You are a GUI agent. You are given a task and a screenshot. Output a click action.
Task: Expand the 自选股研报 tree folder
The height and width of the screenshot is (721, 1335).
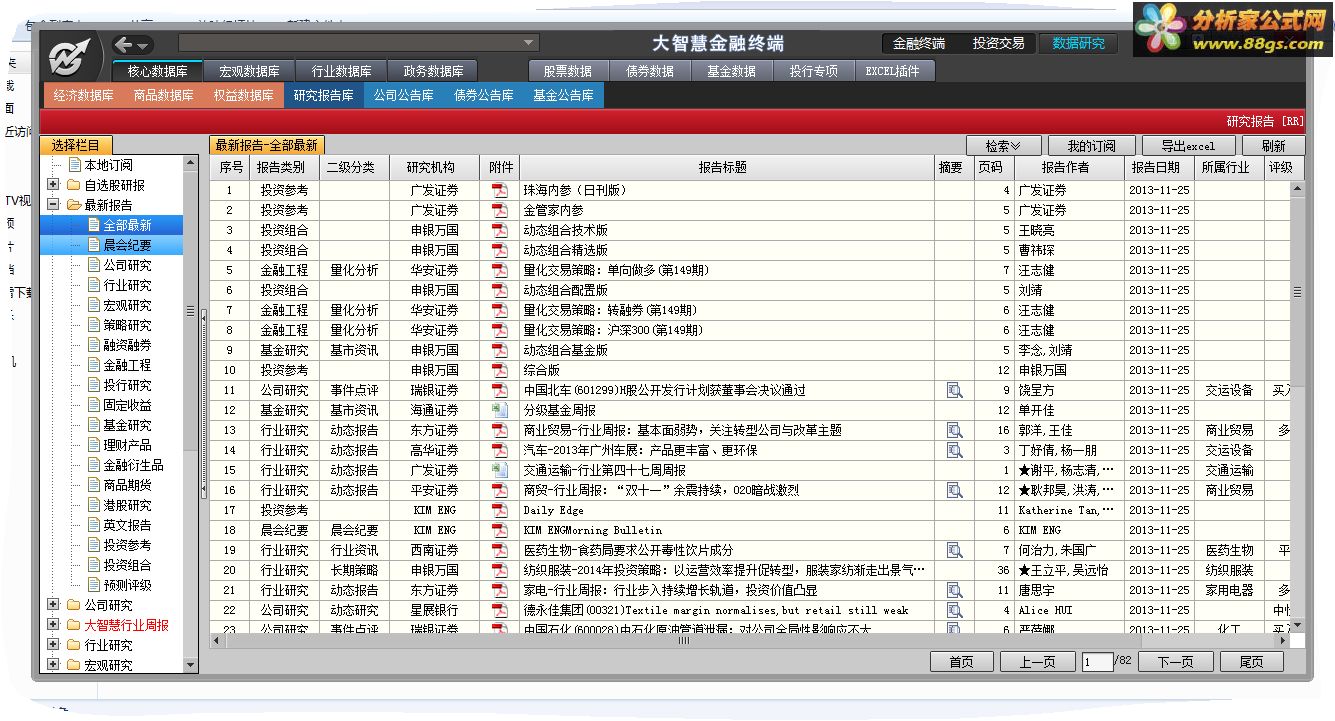53,185
